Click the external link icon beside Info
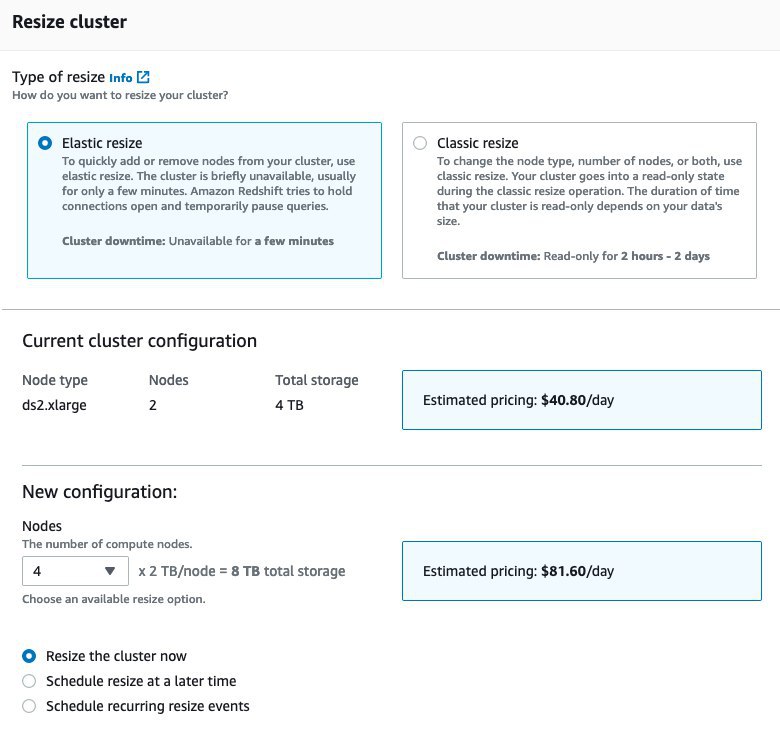The height and width of the screenshot is (733, 780). pos(144,77)
